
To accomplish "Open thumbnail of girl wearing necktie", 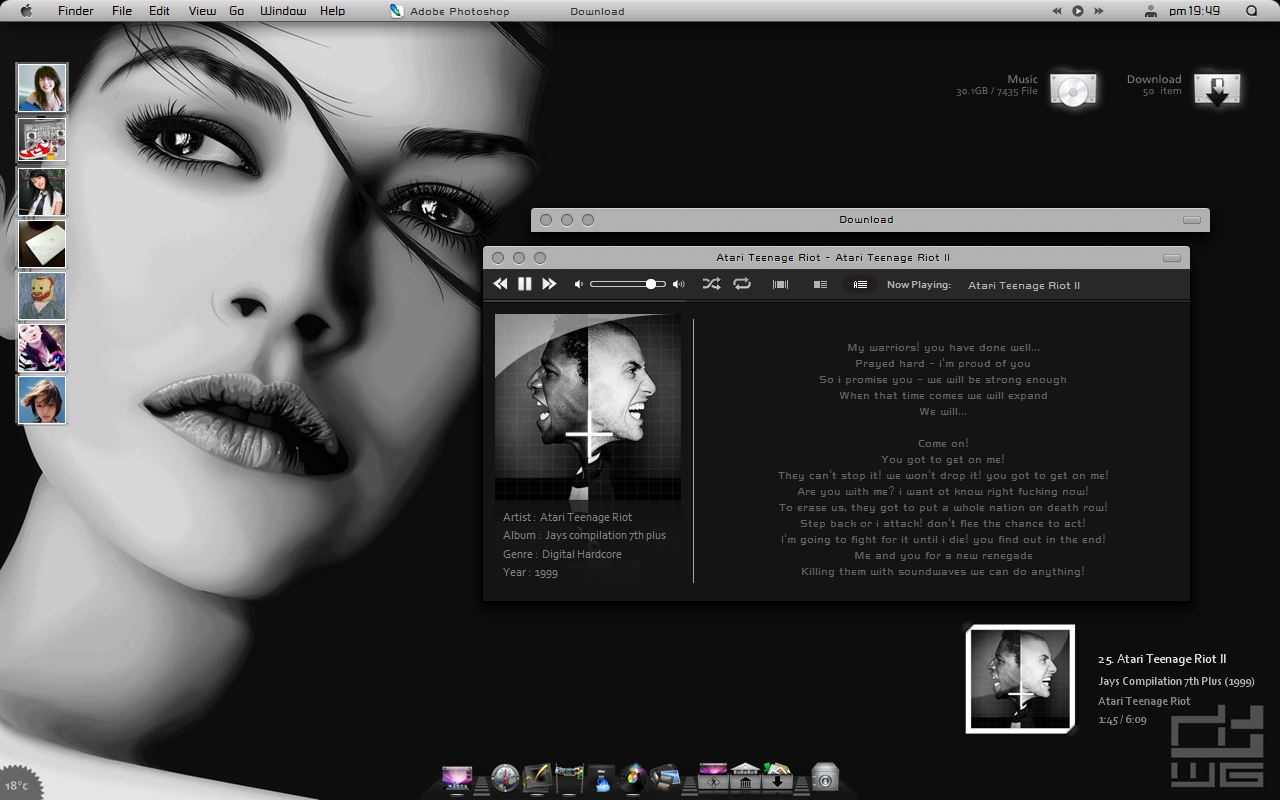I will [42, 192].
